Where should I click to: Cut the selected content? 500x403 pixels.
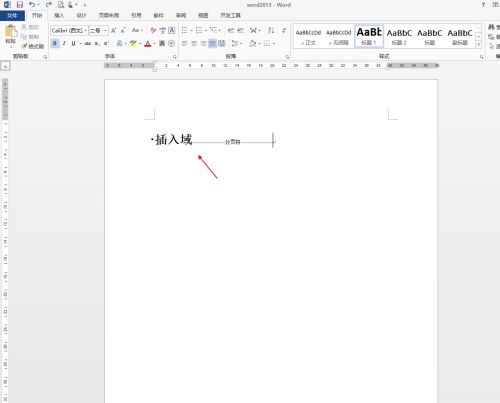pyautogui.click(x=30, y=27)
